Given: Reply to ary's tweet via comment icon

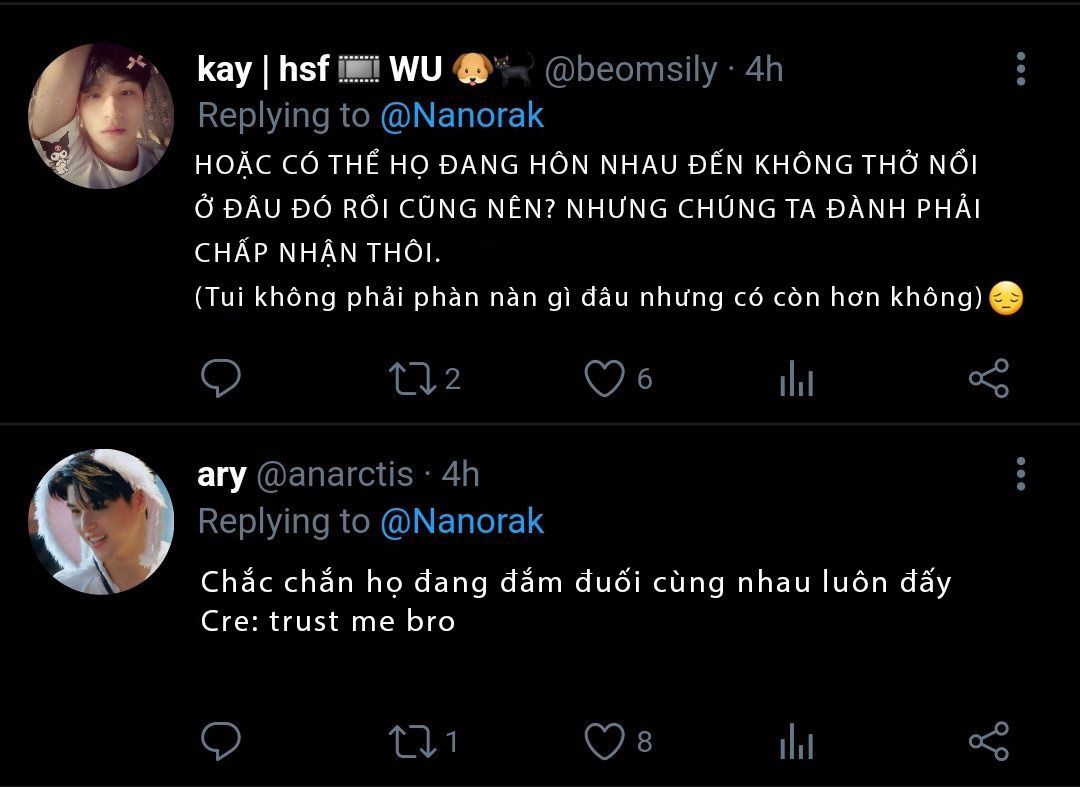Looking at the screenshot, I should 220,741.
